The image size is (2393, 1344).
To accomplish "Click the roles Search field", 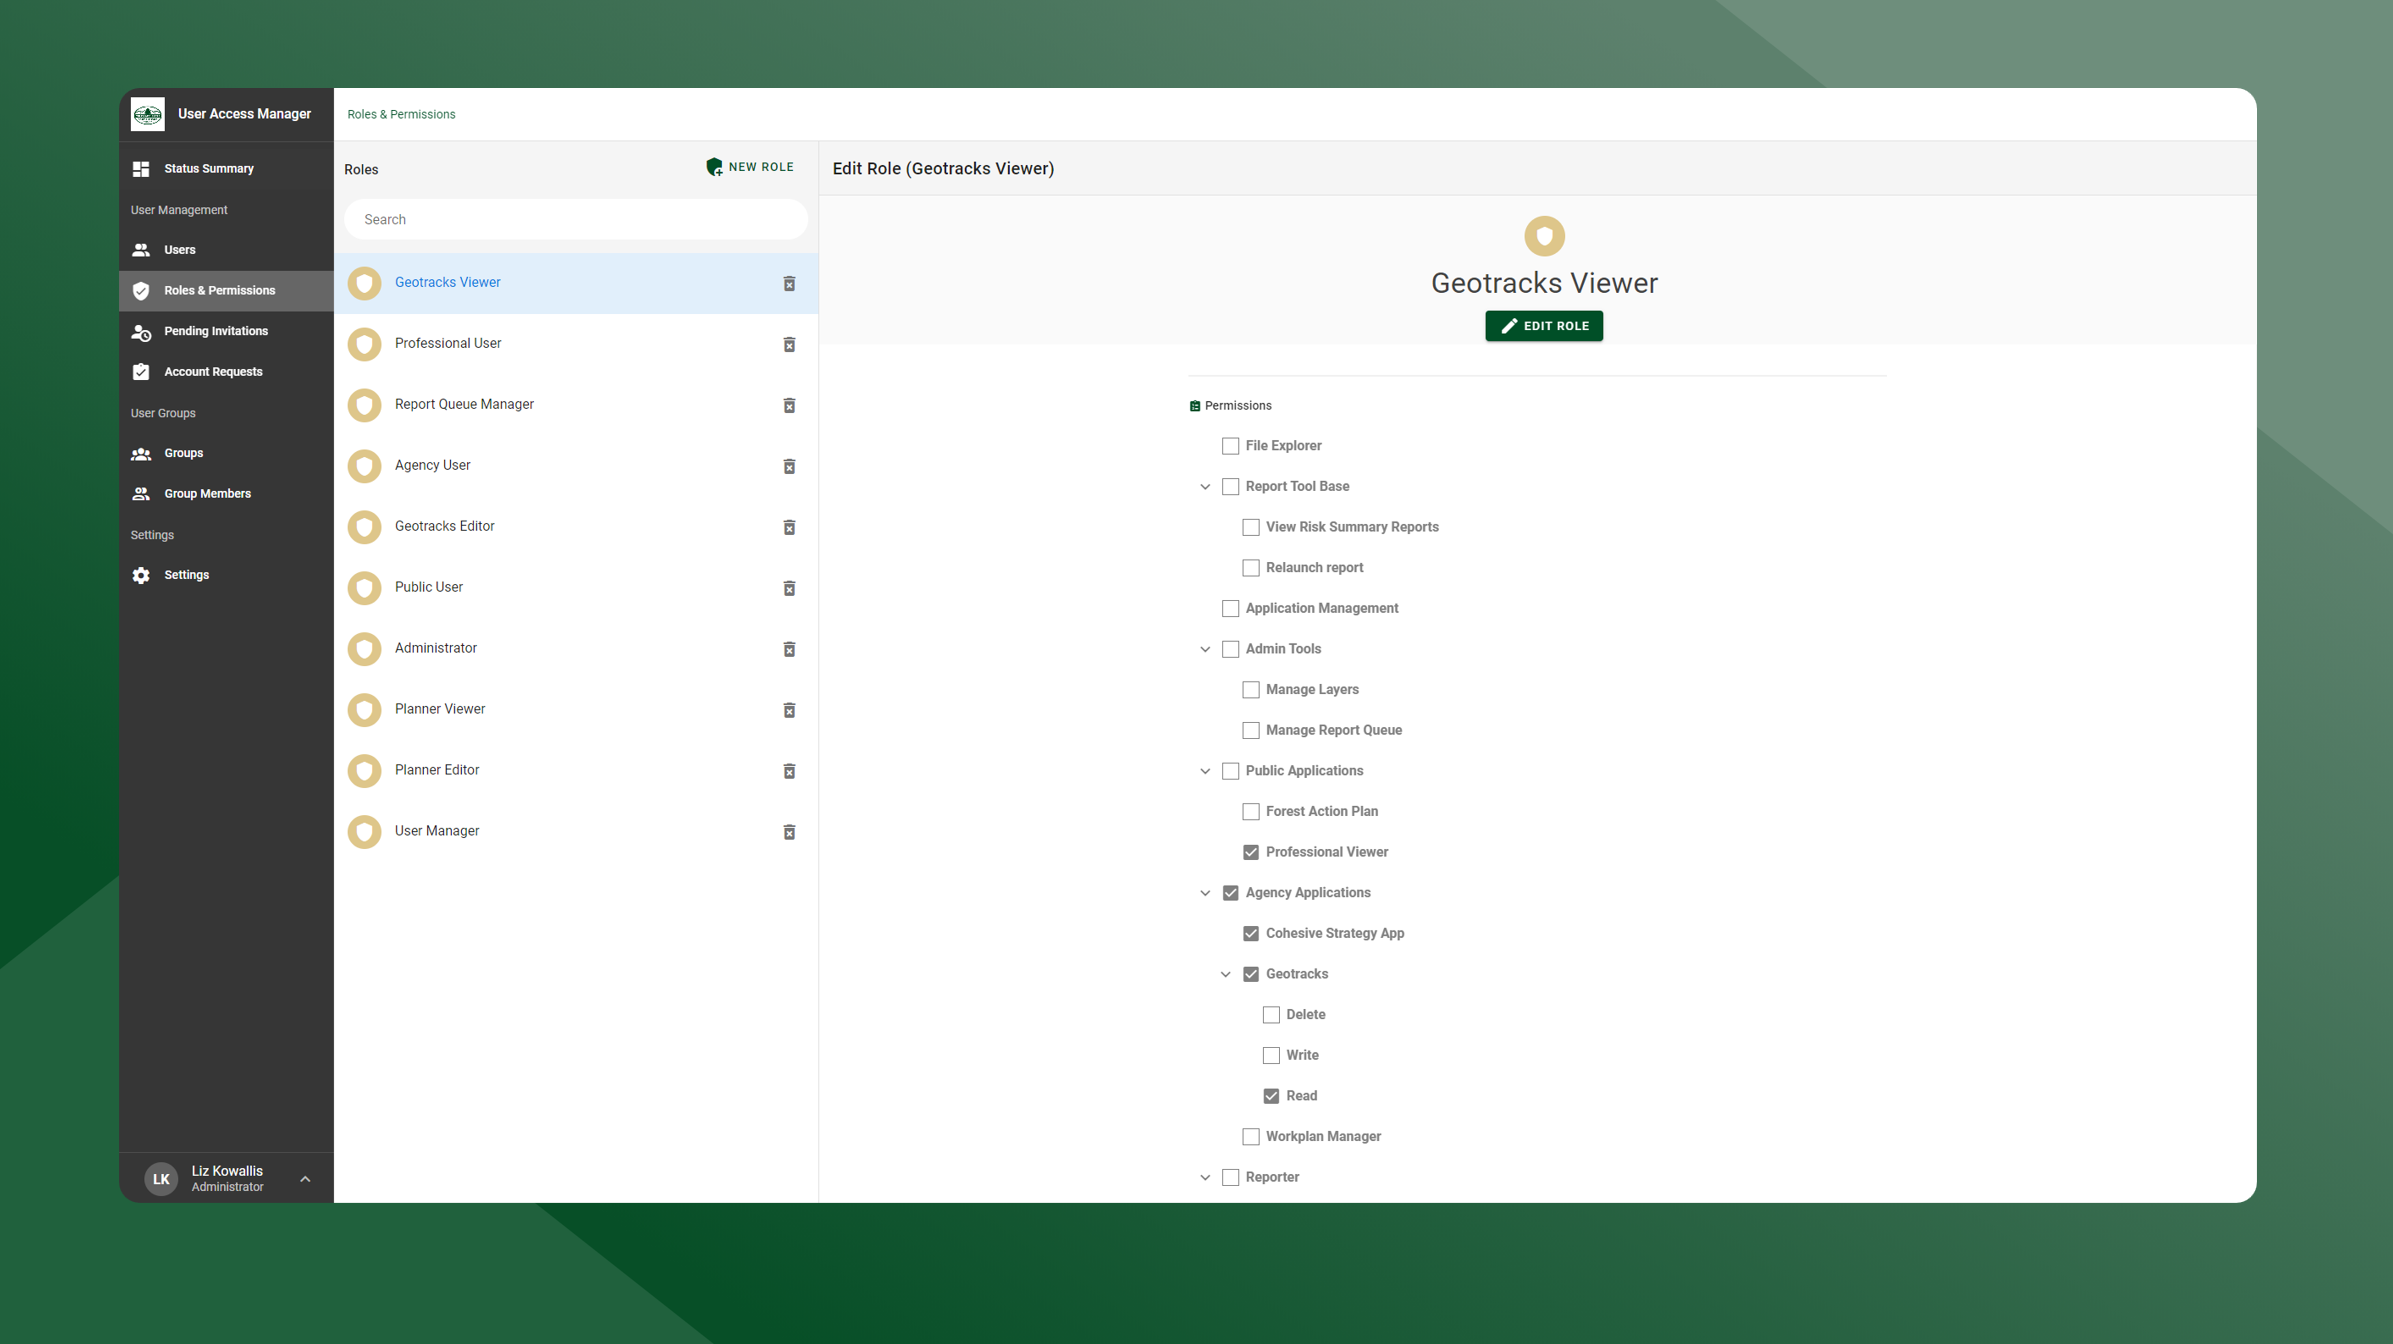I will pyautogui.click(x=575, y=220).
